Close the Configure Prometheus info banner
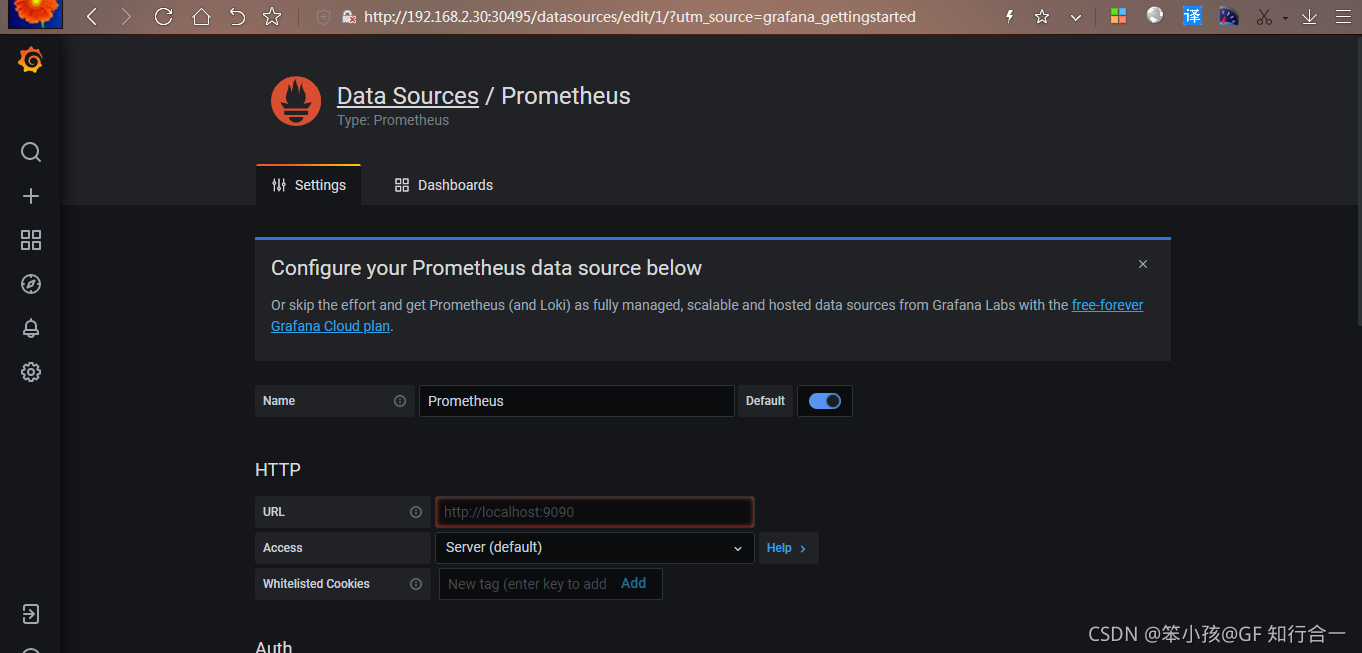This screenshot has width=1362, height=653. pyautogui.click(x=1143, y=264)
